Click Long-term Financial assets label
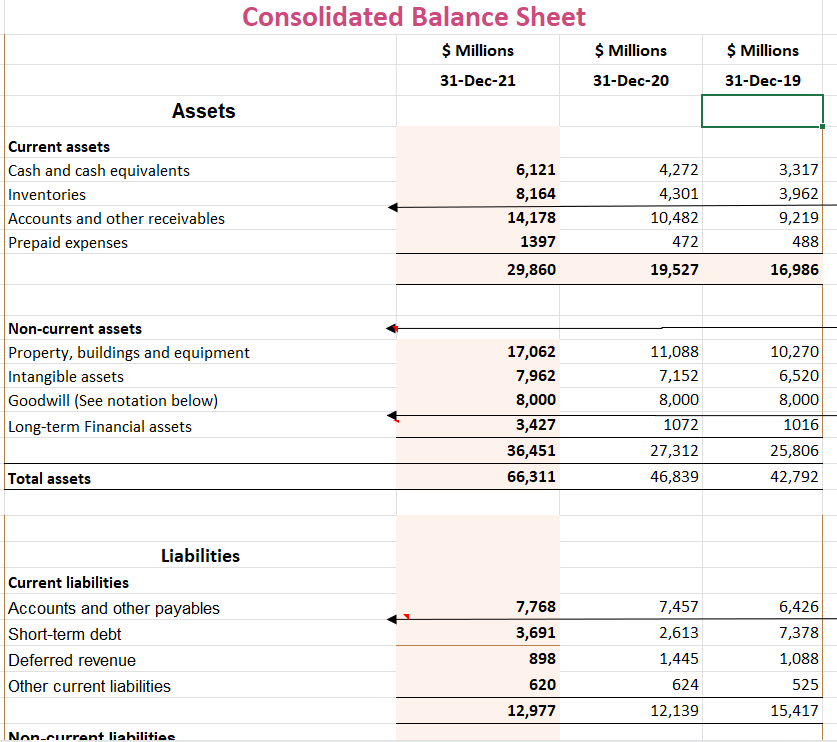 tap(100, 427)
